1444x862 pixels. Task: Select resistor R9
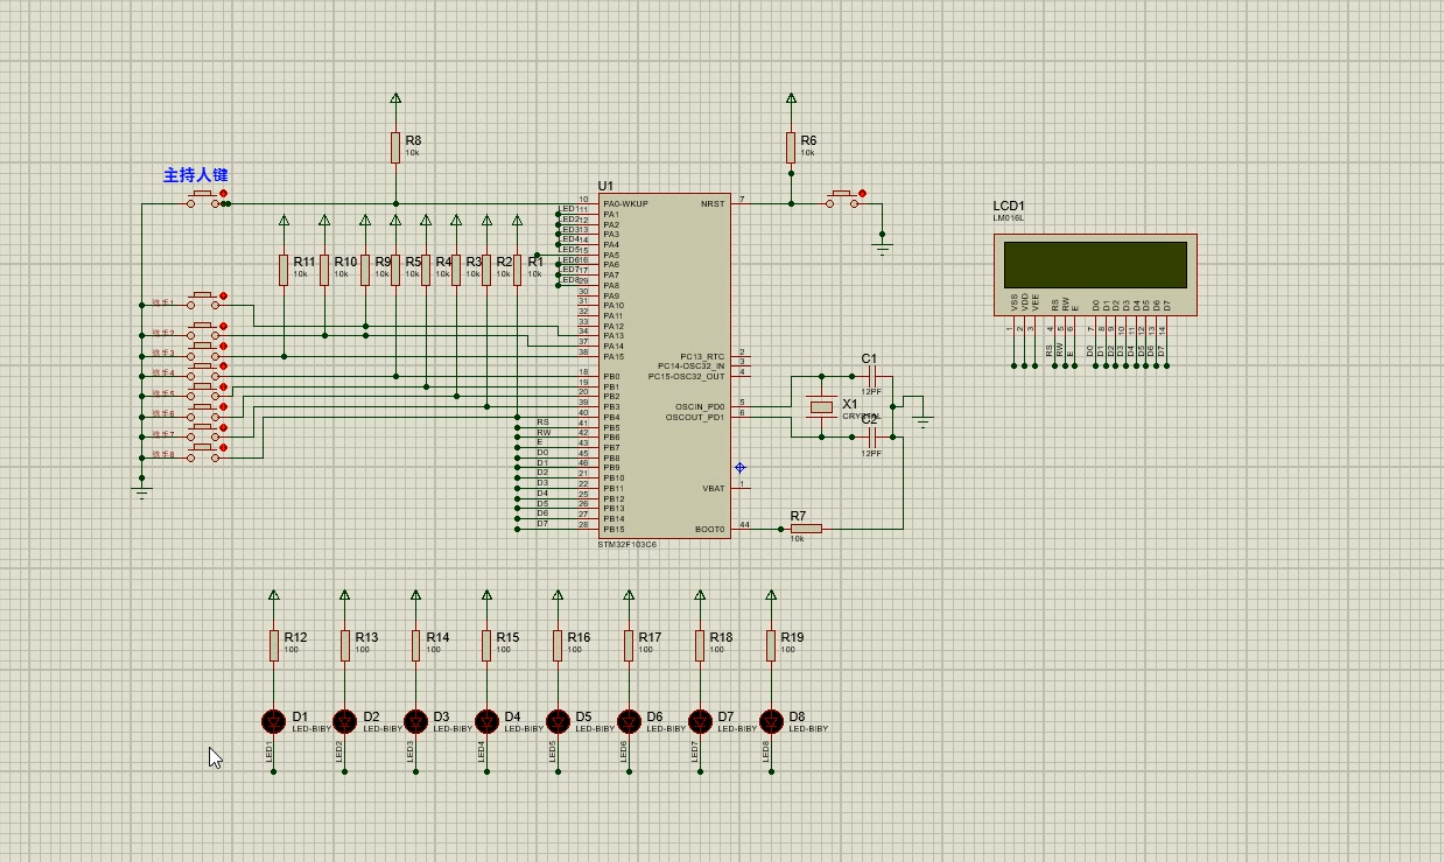[365, 270]
